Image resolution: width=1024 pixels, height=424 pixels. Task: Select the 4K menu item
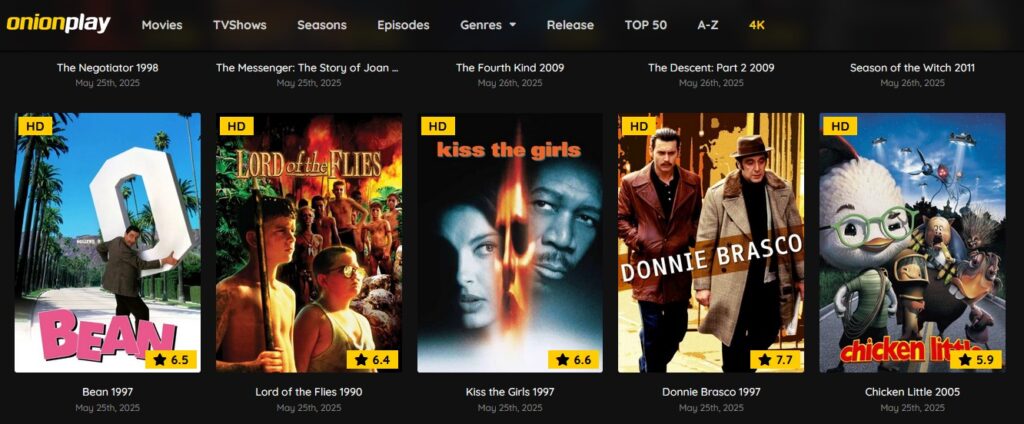tap(757, 25)
